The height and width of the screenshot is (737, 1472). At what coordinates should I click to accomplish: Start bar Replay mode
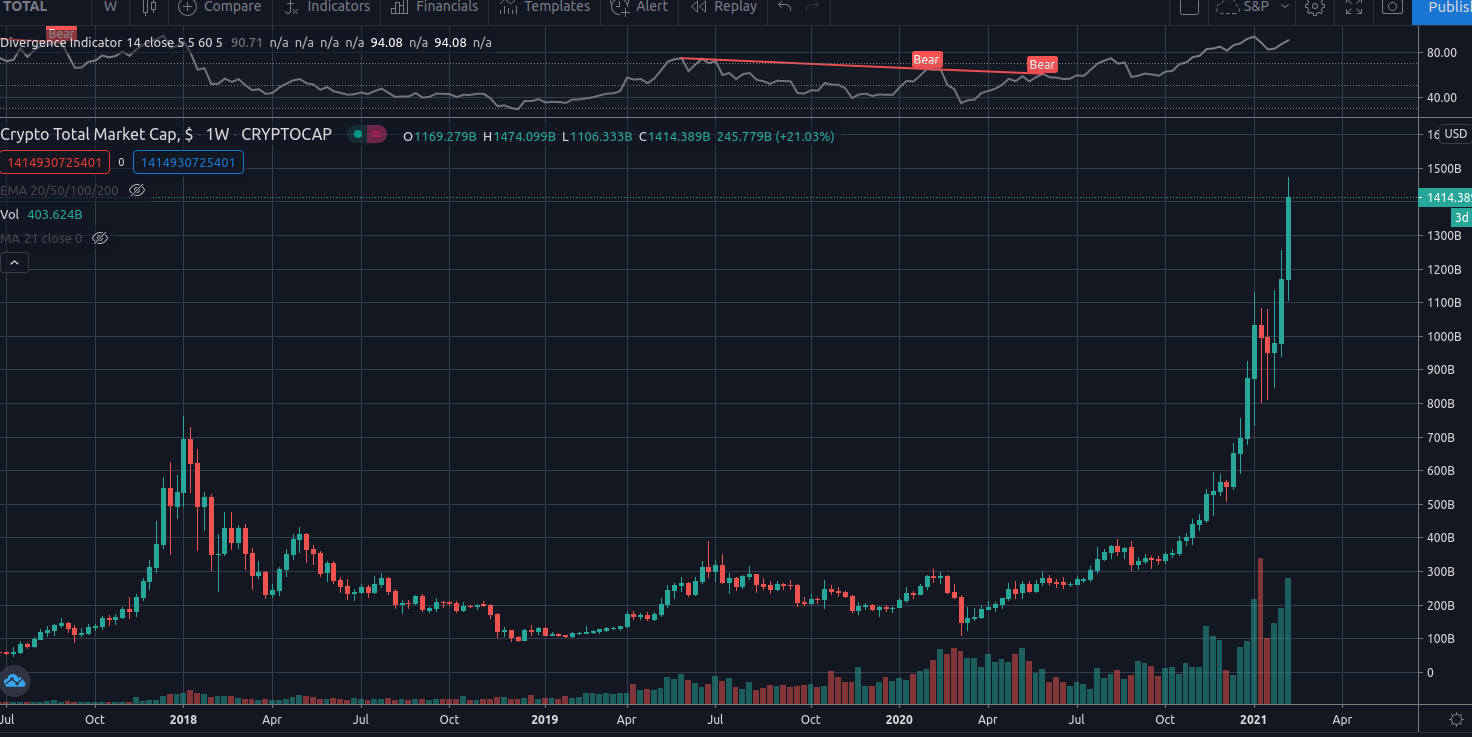[725, 7]
